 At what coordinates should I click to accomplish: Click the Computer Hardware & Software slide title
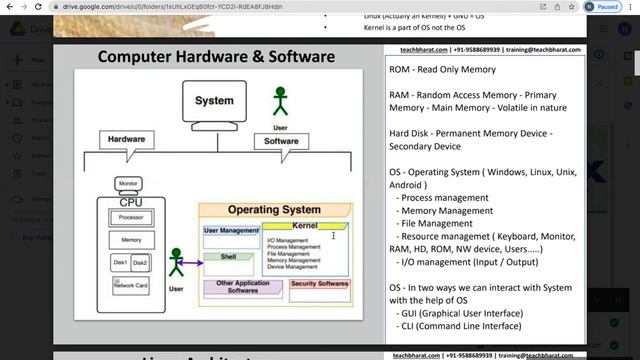216,57
